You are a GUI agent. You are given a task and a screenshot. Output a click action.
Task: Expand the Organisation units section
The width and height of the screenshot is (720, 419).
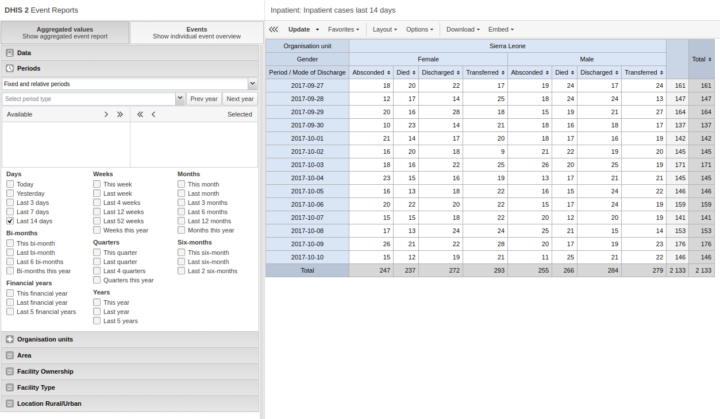click(130, 340)
